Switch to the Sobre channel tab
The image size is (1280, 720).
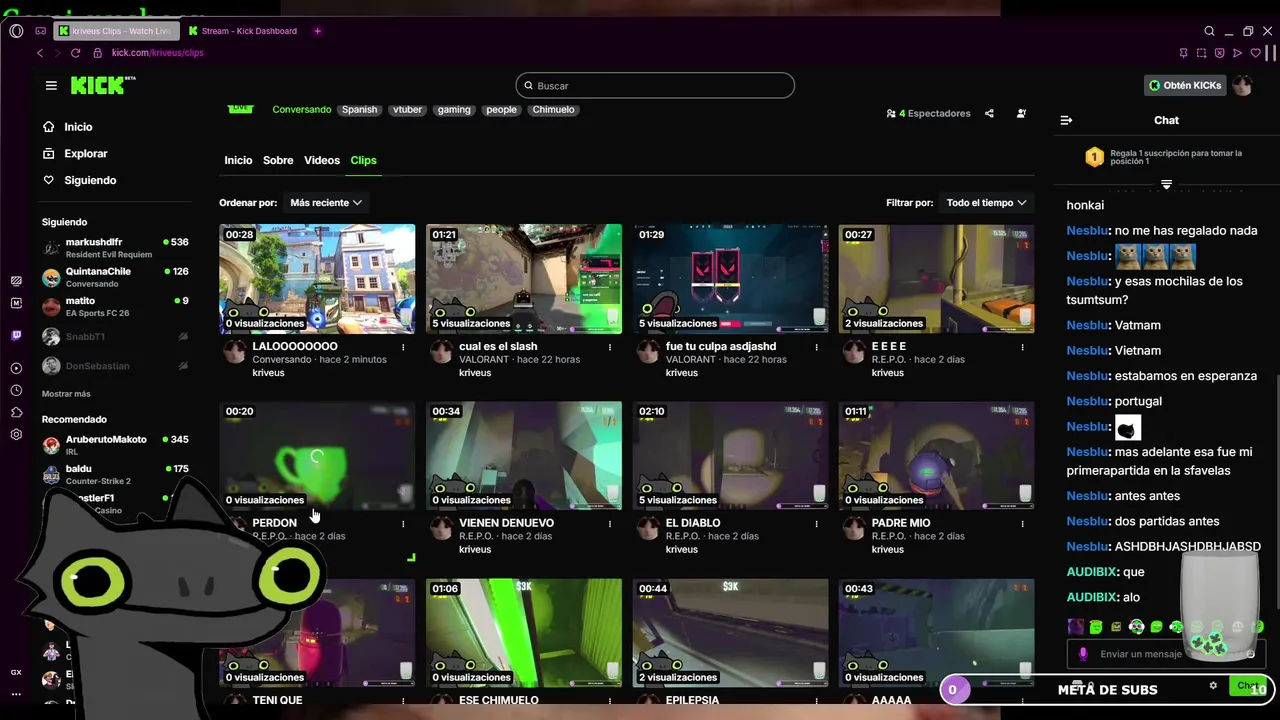[278, 160]
